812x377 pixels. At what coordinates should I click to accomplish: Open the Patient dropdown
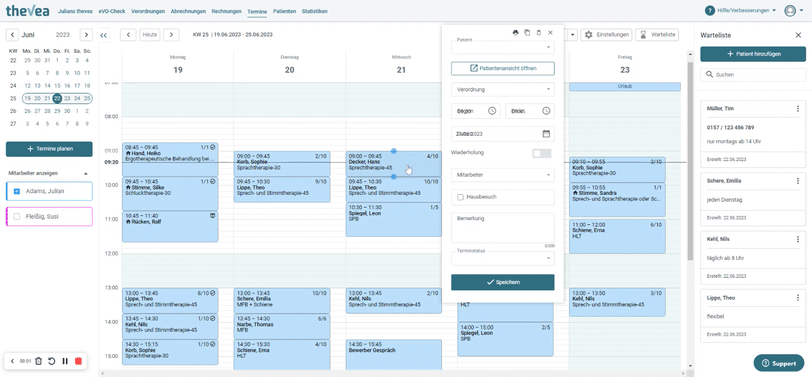[502, 47]
